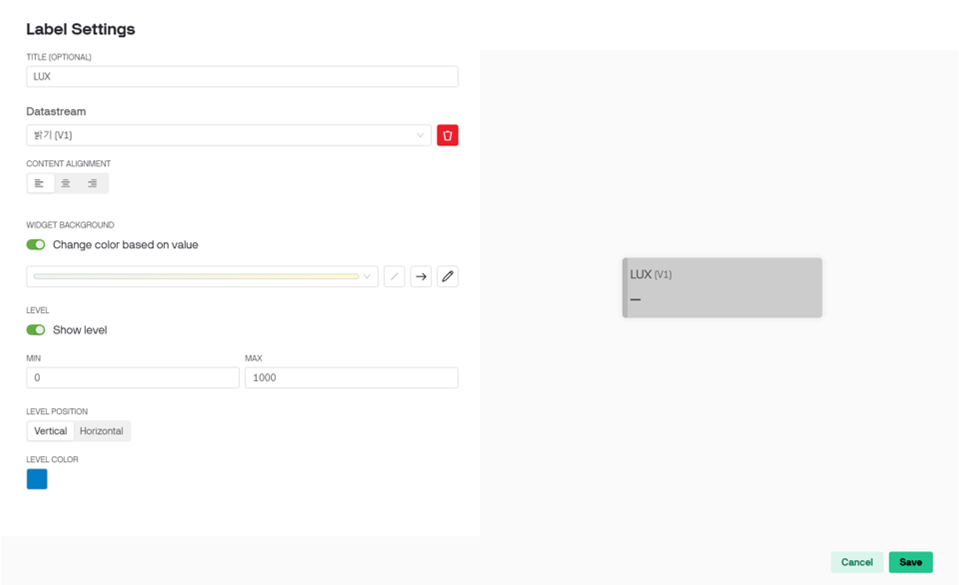959x585 pixels.
Task: Click the diagonal line gradient type icon
Action: click(x=394, y=277)
